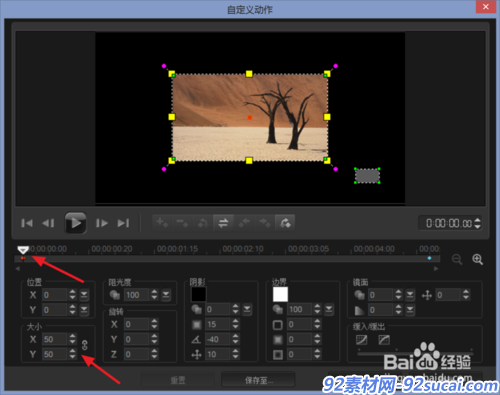Step back to the previous frame

point(48,223)
